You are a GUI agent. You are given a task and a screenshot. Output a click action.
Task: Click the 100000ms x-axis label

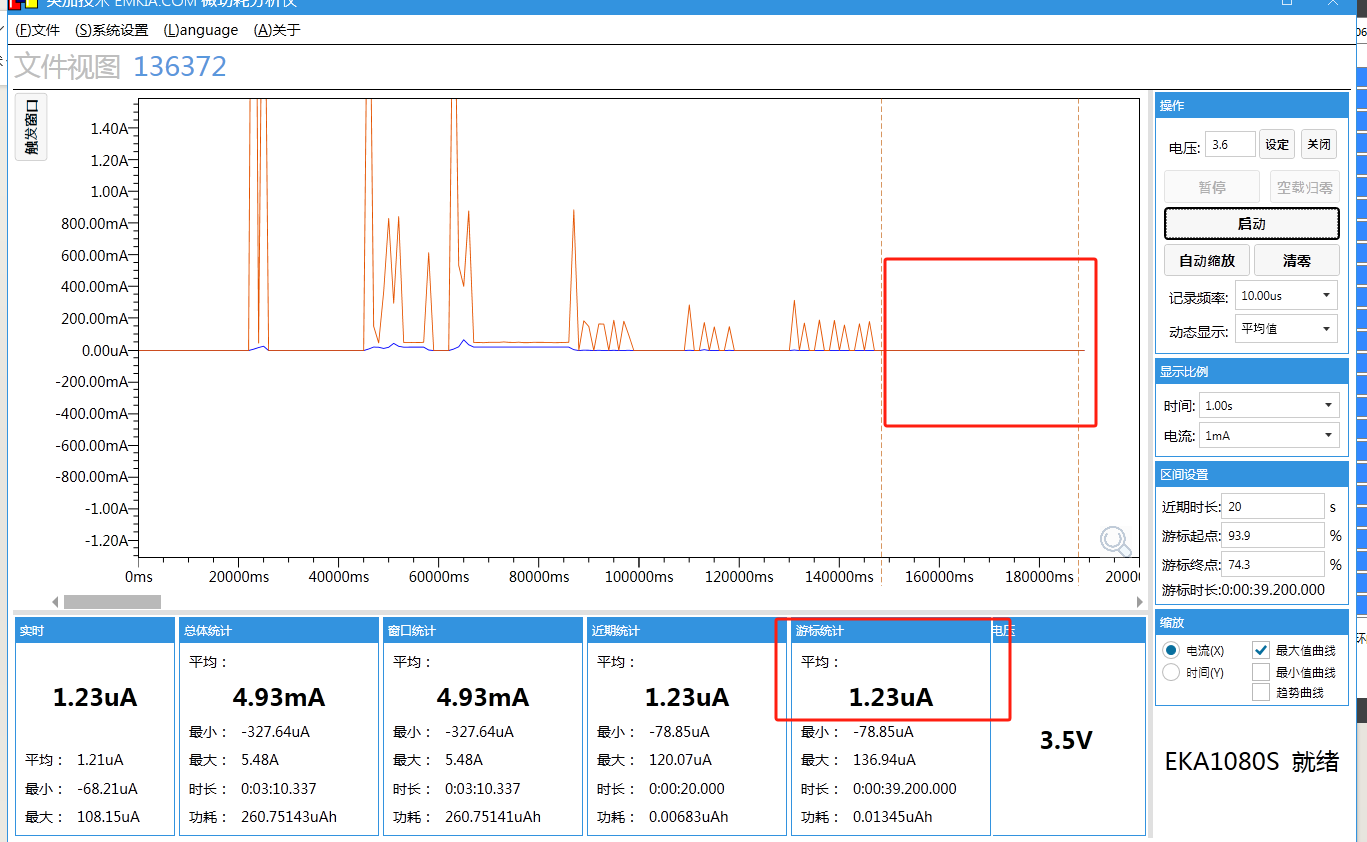click(639, 577)
